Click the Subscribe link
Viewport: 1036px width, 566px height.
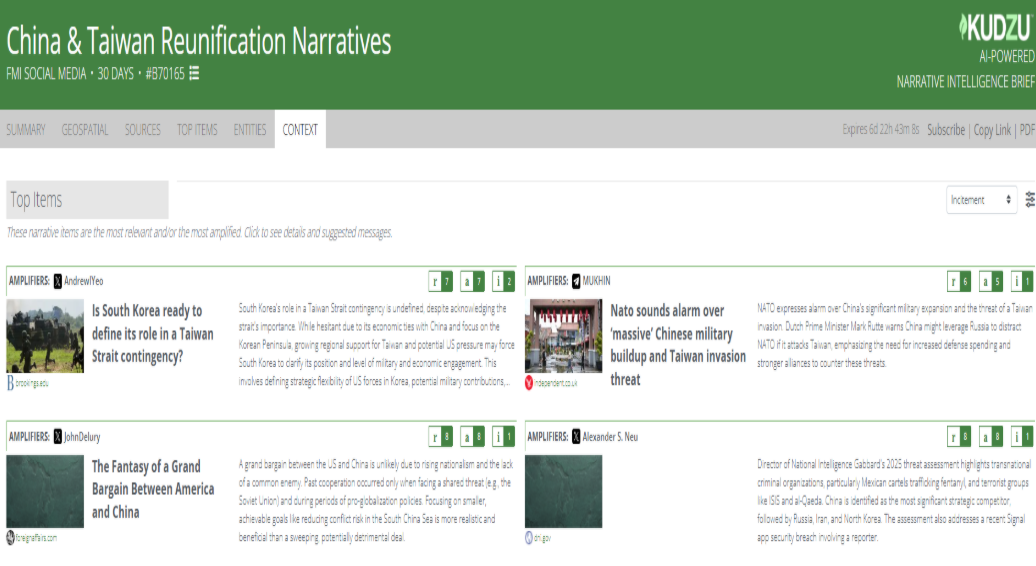click(x=946, y=130)
